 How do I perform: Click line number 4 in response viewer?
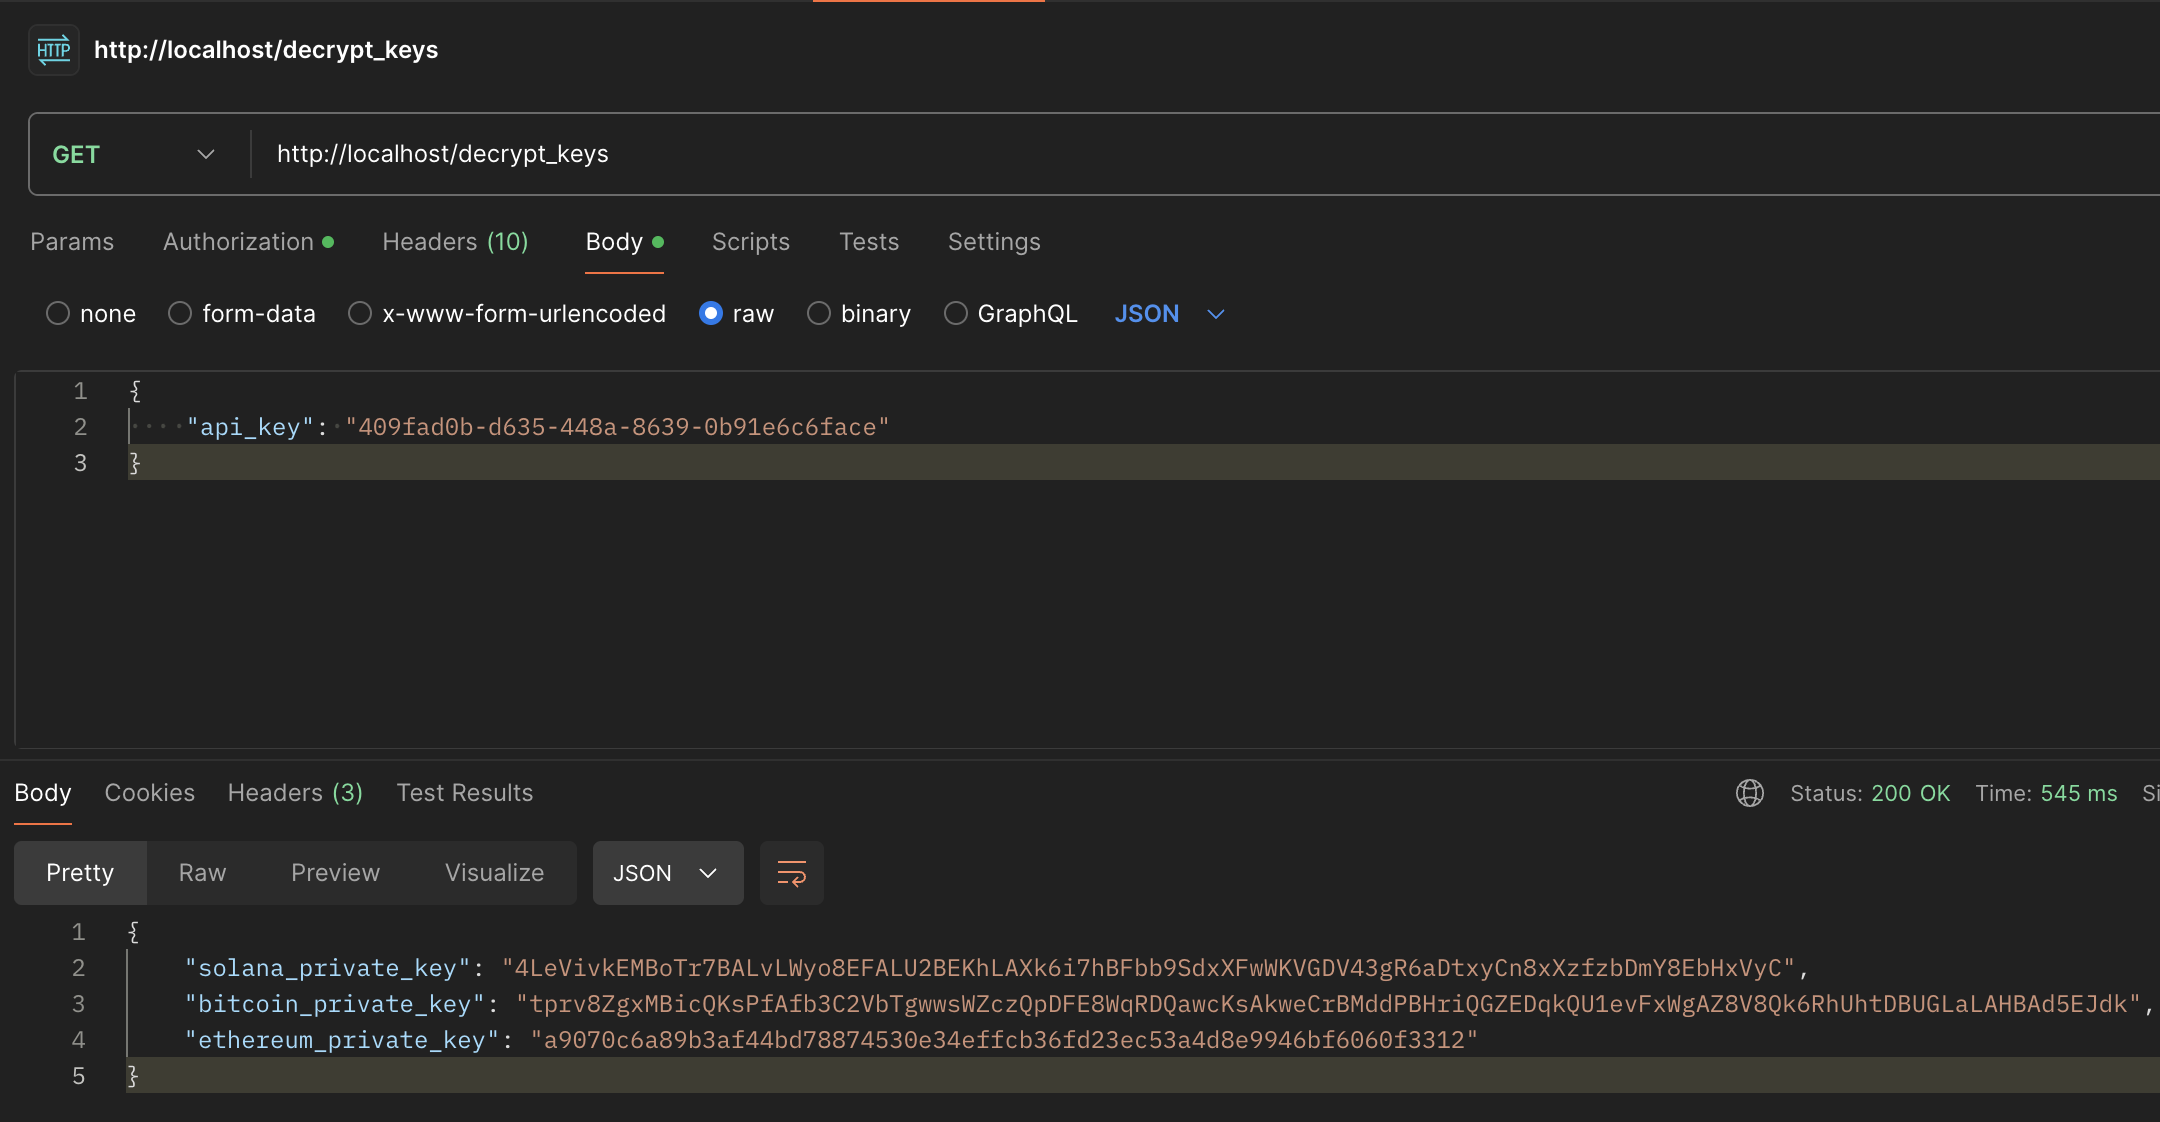79,1040
